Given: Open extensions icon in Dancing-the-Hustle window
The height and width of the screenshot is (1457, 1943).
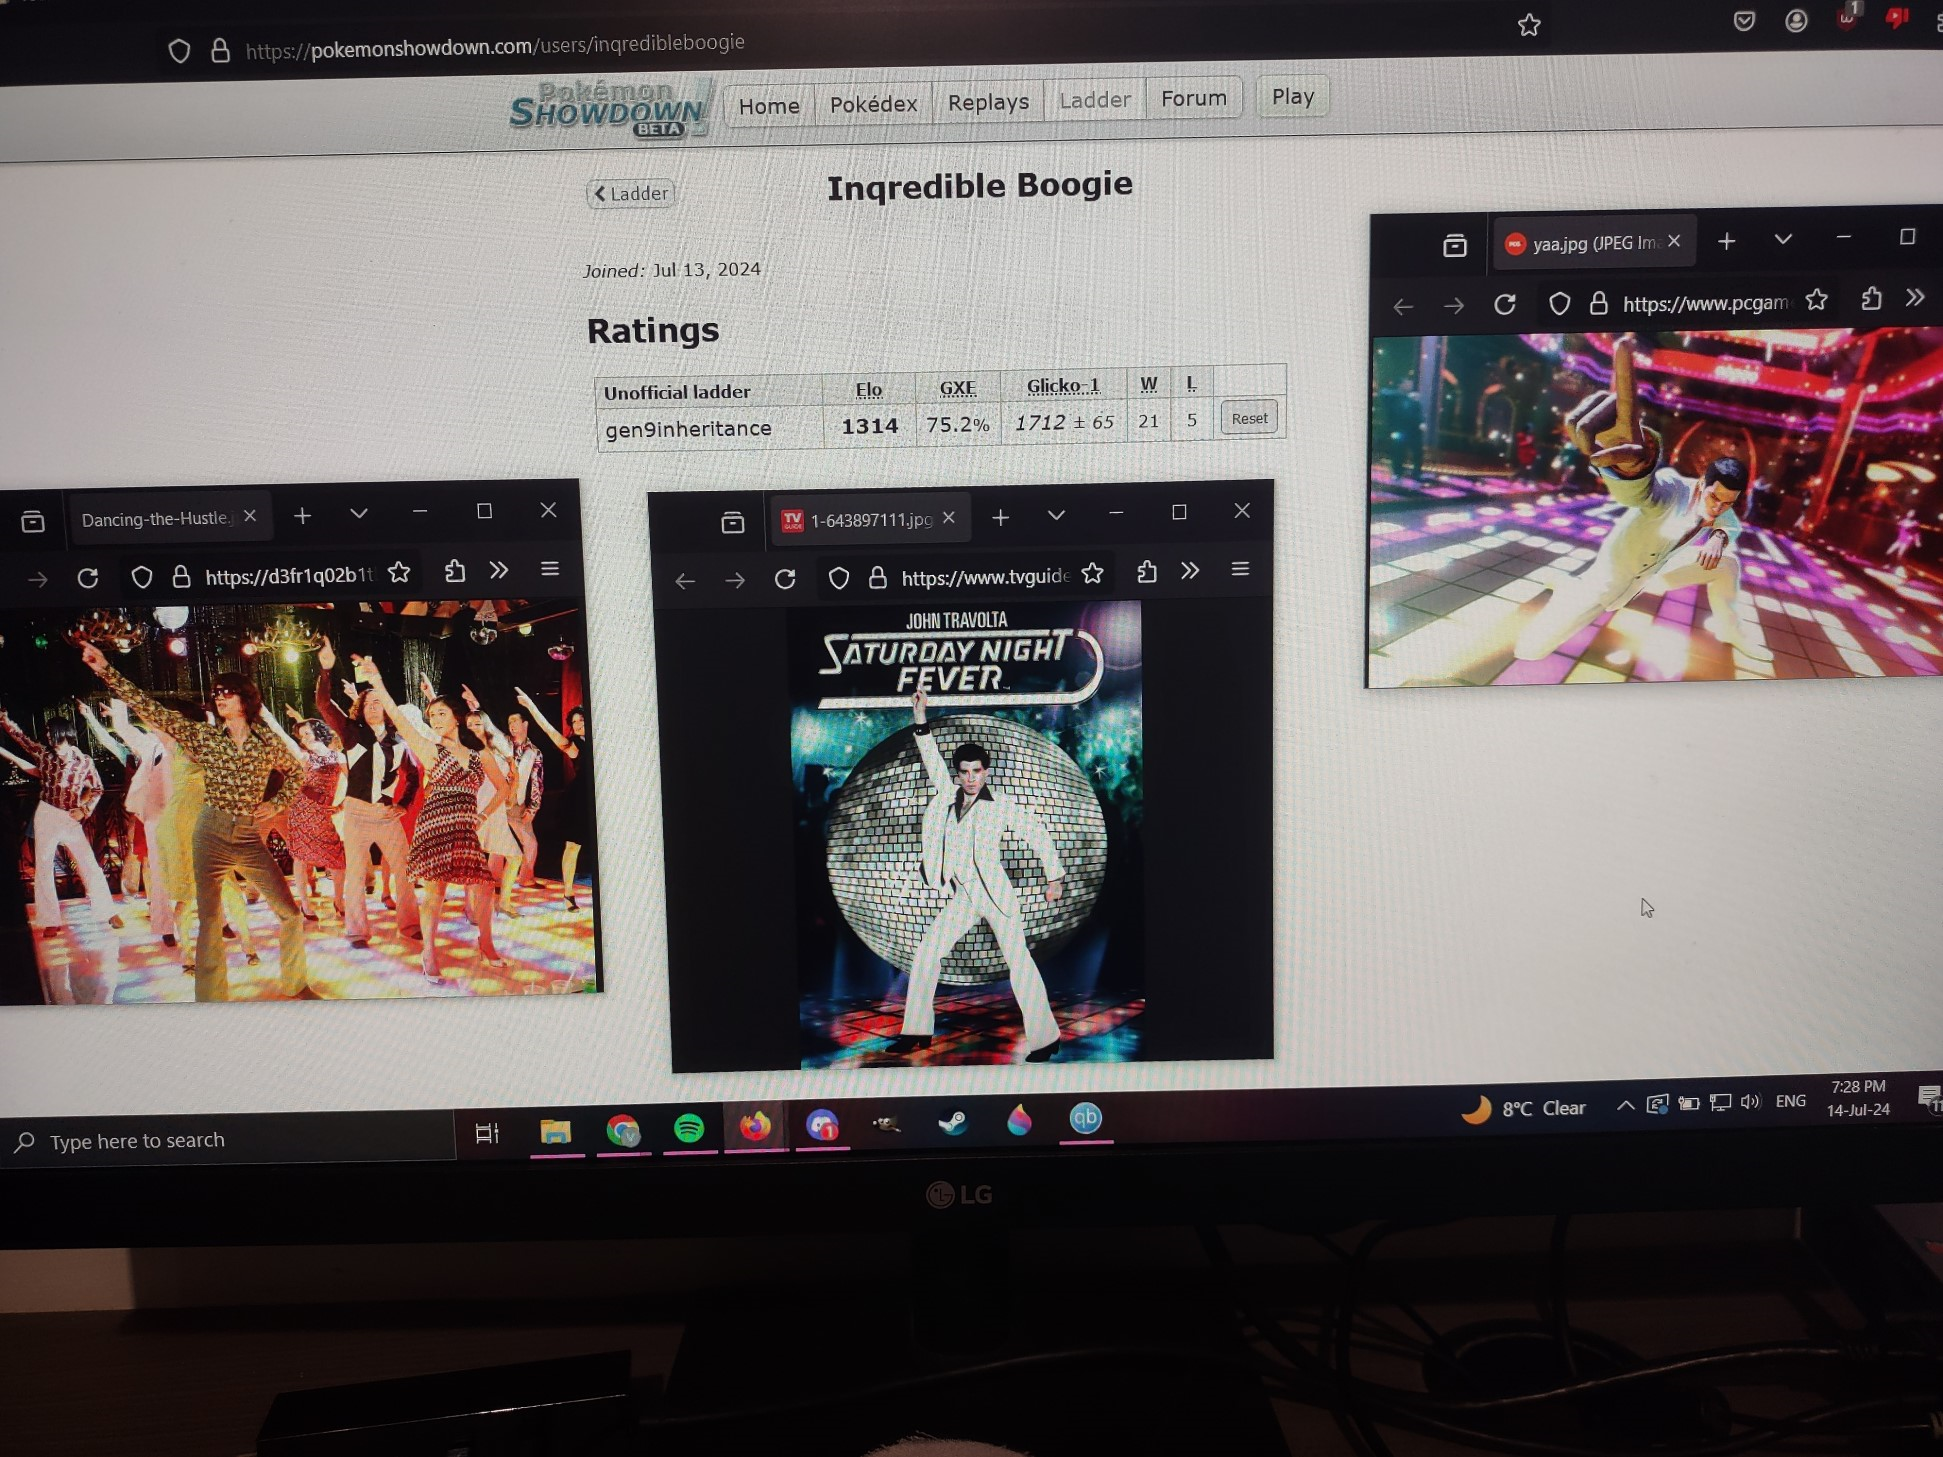Looking at the screenshot, I should click(x=454, y=571).
